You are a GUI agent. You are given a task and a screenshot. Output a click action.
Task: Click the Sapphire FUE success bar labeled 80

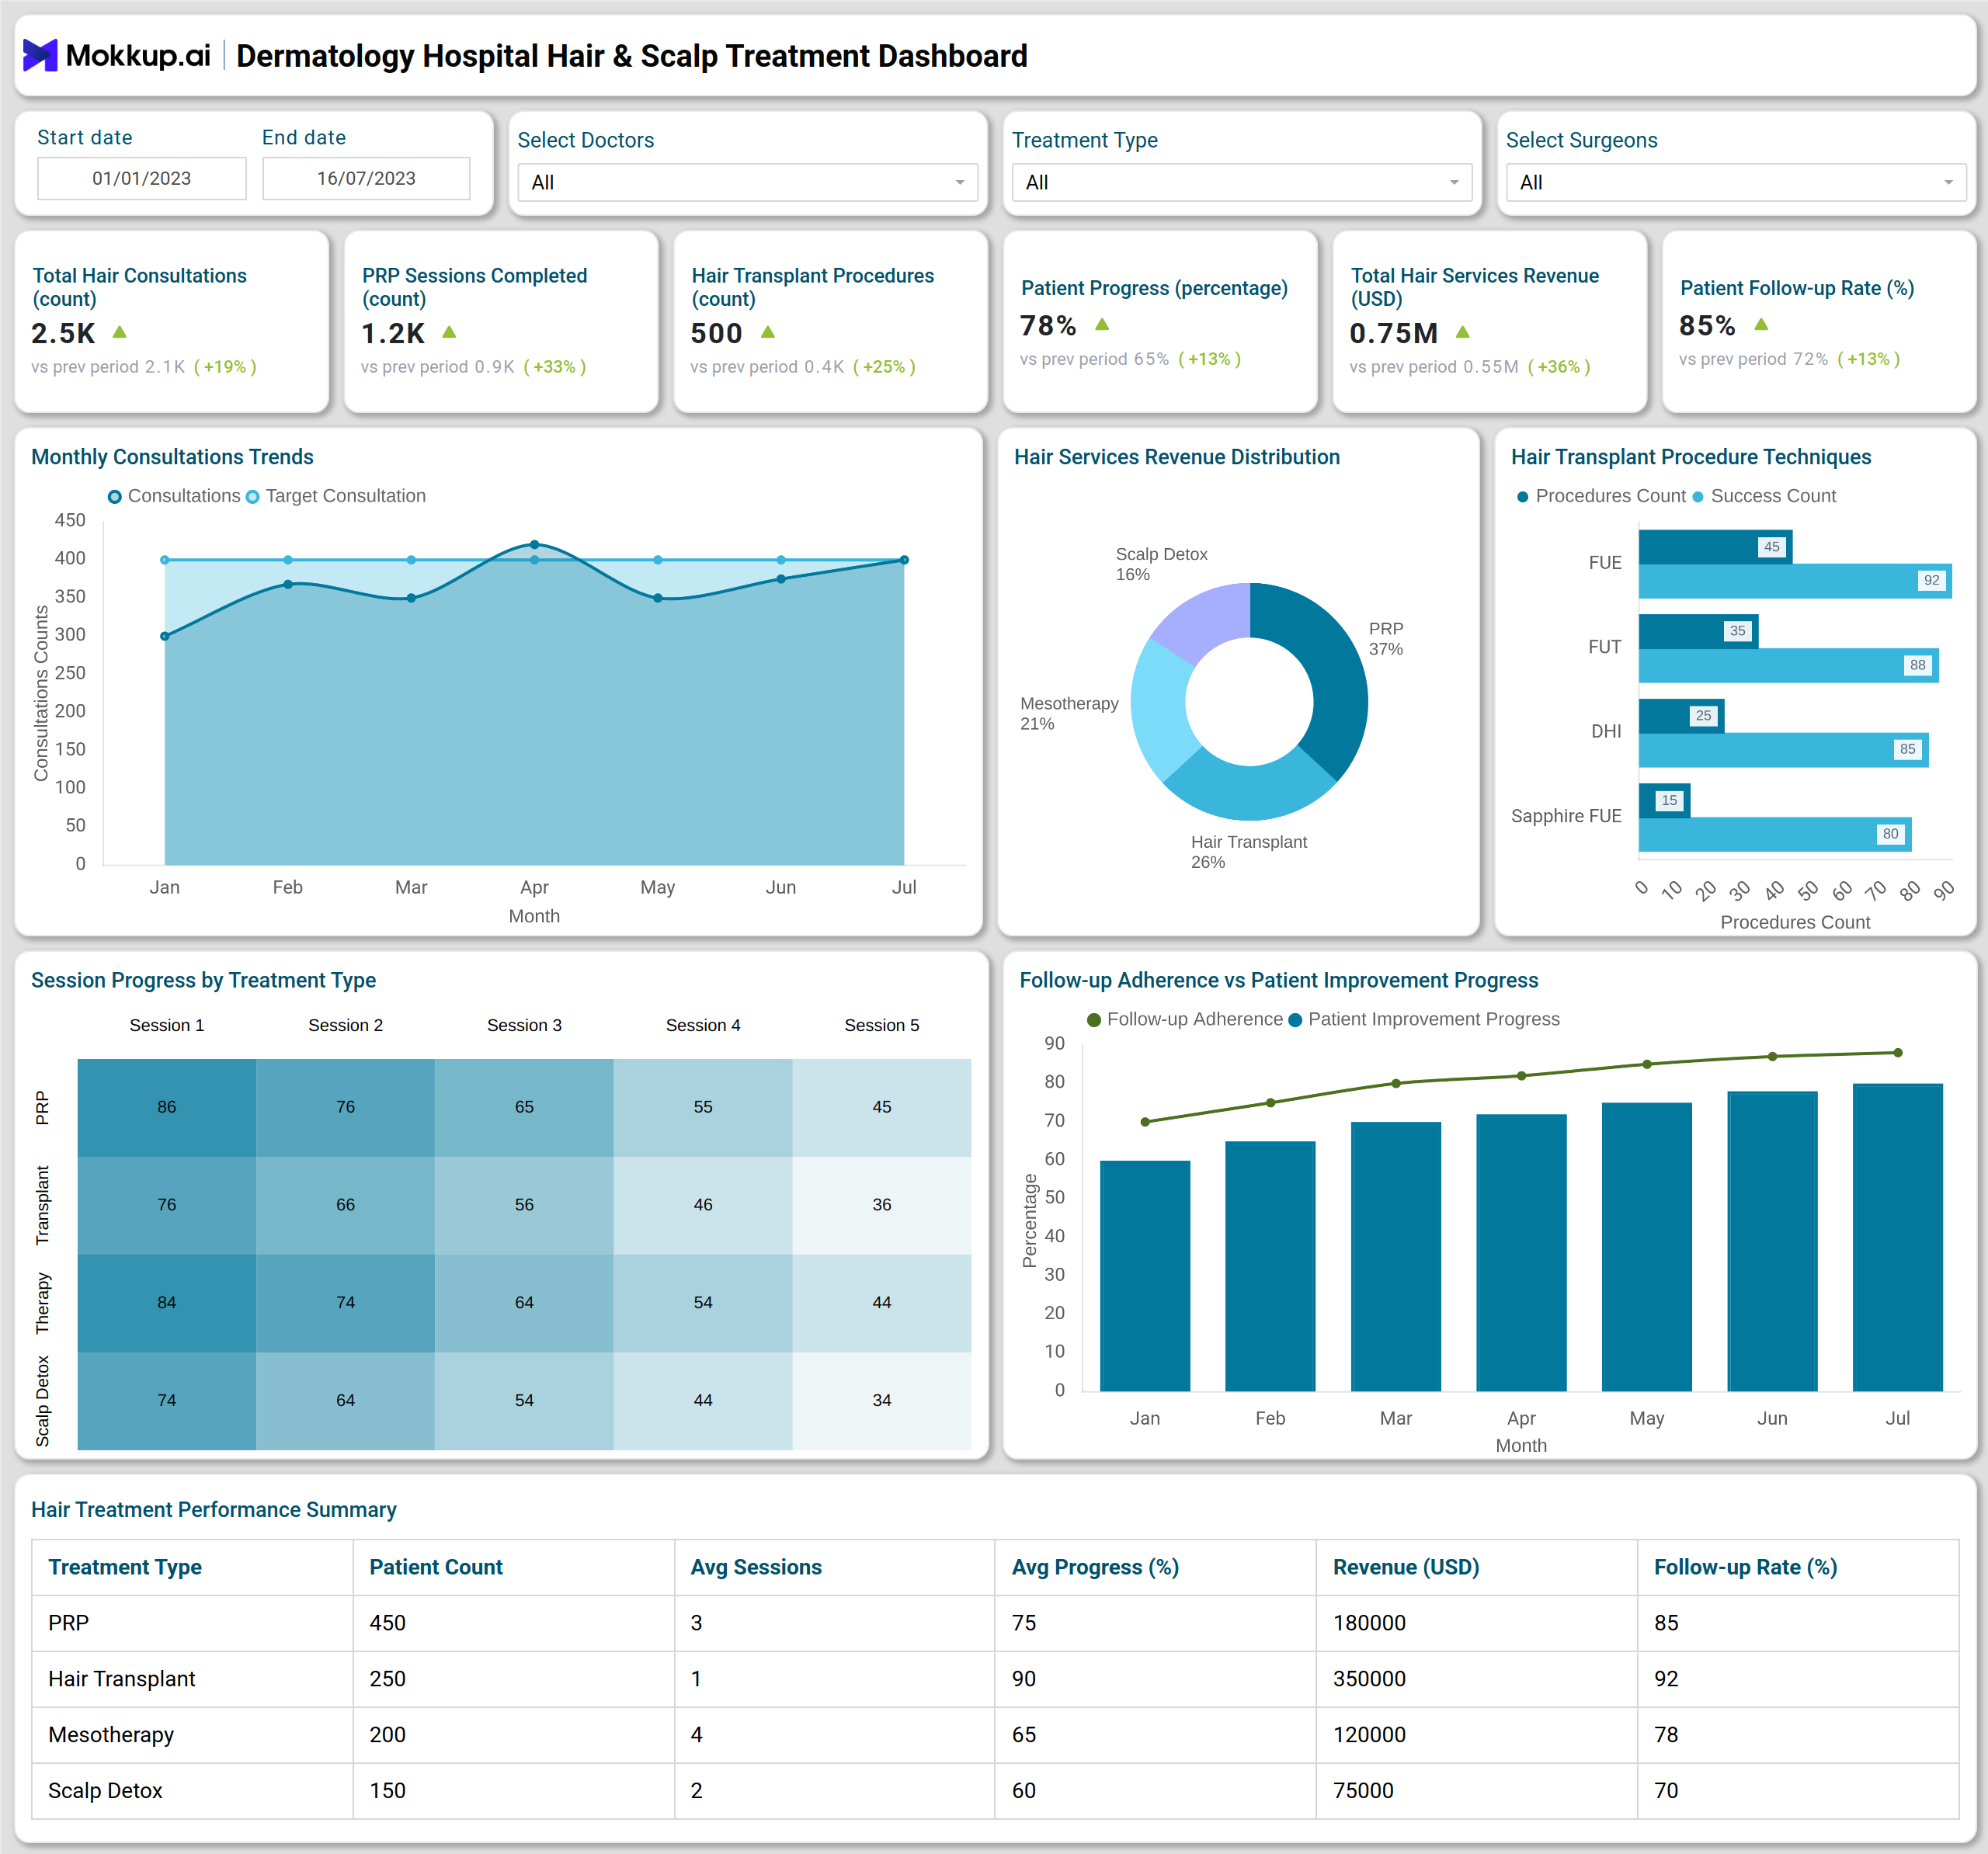[x=1775, y=834]
